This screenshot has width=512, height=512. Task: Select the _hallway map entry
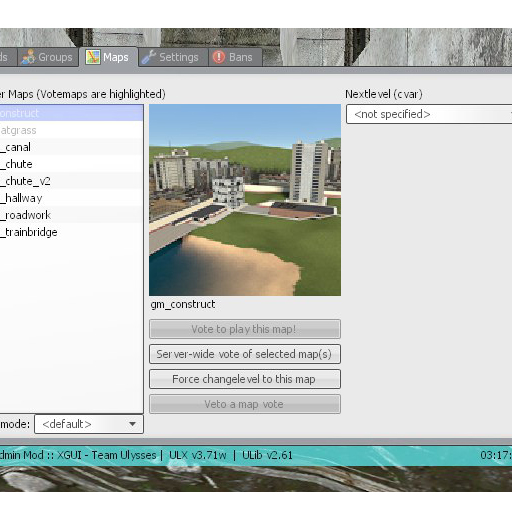[x=71, y=198]
